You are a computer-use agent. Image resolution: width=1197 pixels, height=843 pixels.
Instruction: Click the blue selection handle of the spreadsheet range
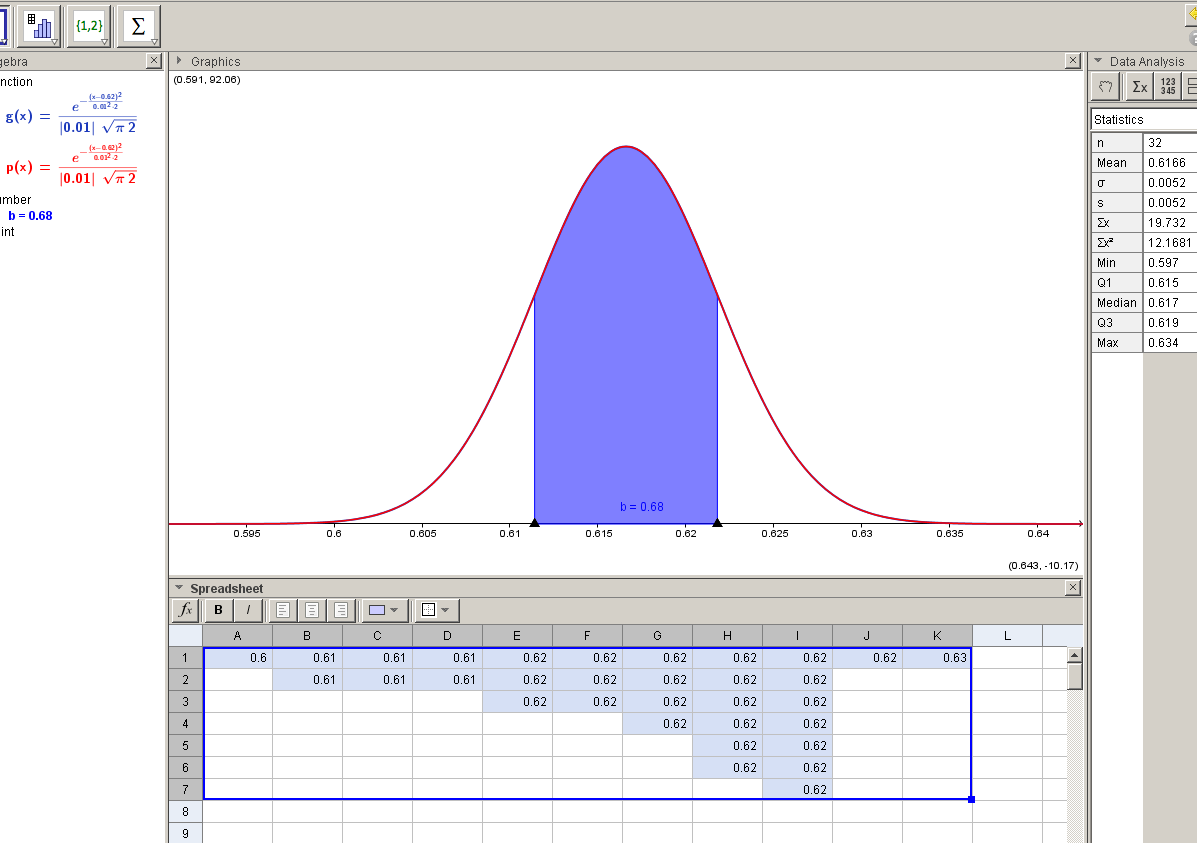click(971, 799)
